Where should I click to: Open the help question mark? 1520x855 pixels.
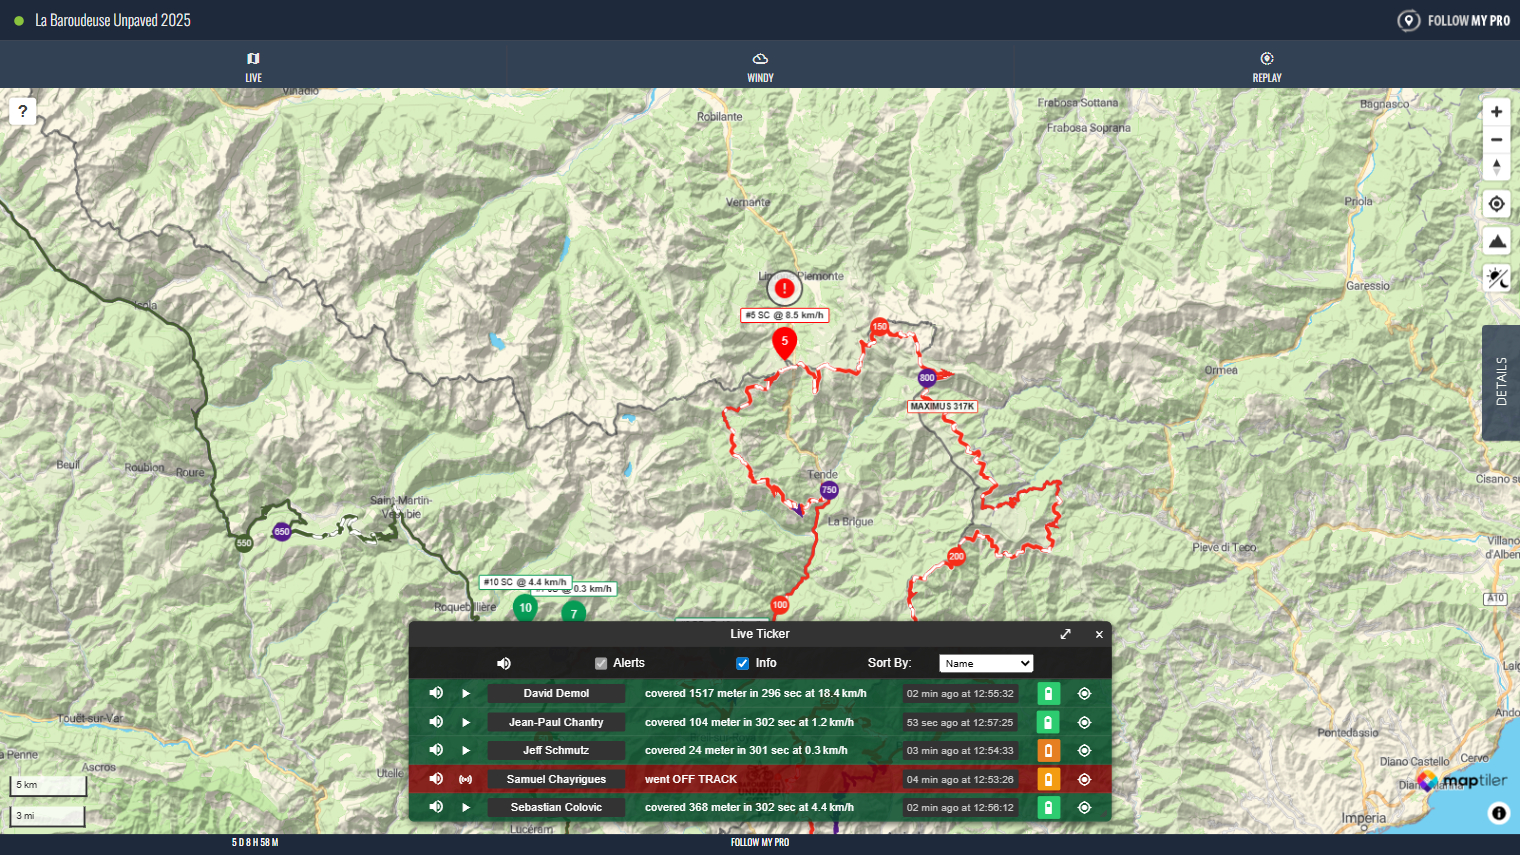tap(22, 111)
